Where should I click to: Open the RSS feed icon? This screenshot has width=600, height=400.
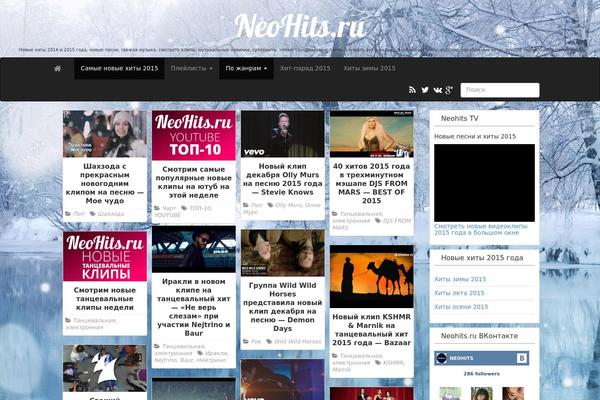[412, 90]
